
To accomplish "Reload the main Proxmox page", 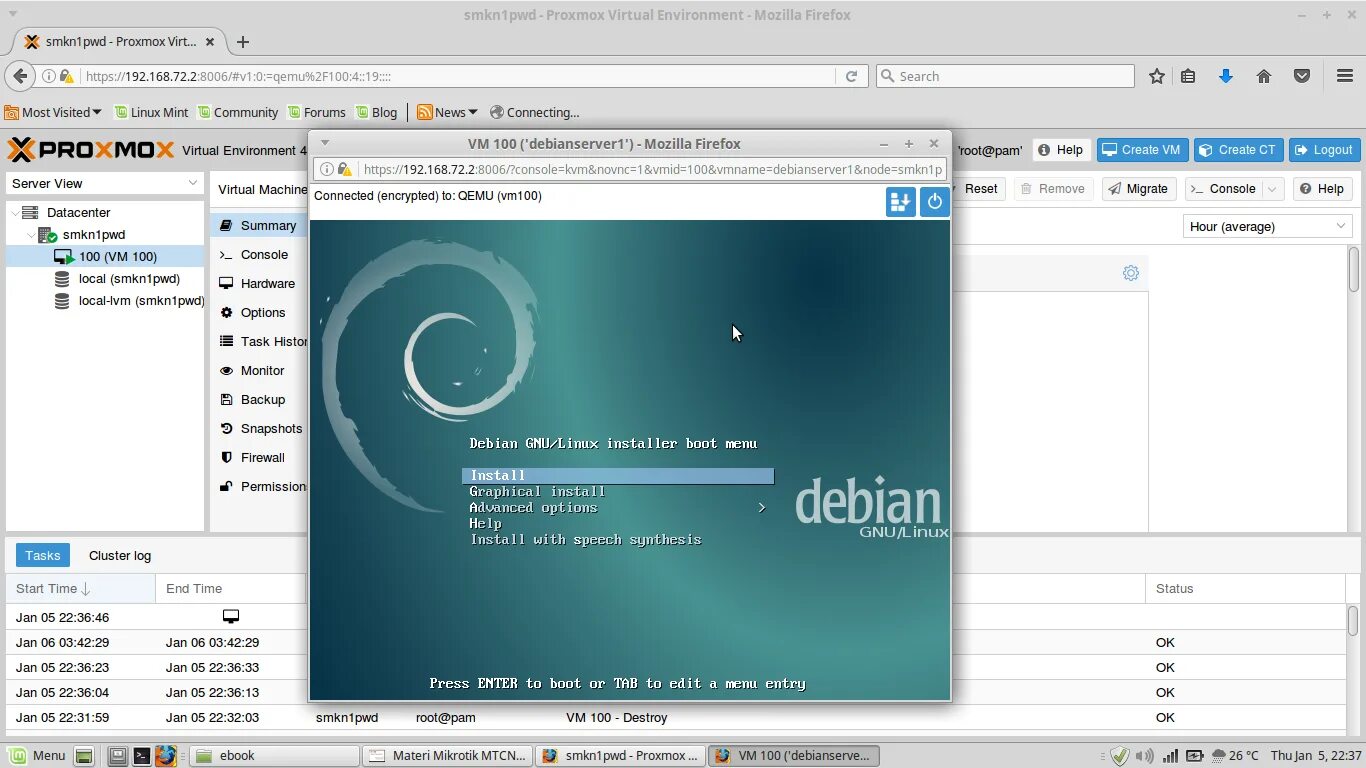I will pos(851,76).
